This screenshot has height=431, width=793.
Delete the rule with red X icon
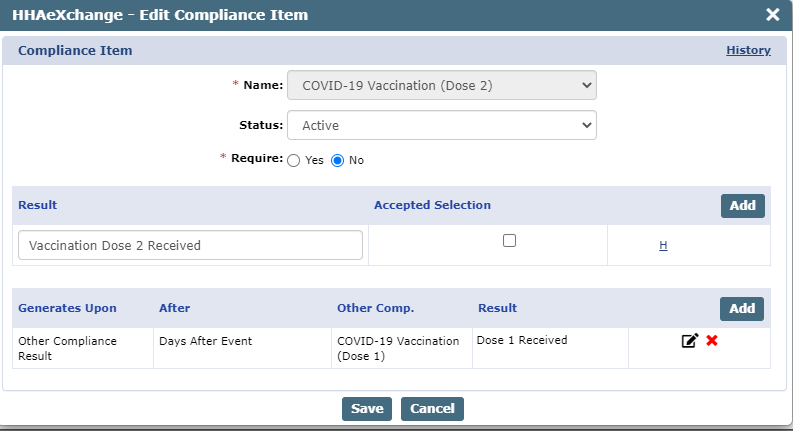tap(712, 341)
